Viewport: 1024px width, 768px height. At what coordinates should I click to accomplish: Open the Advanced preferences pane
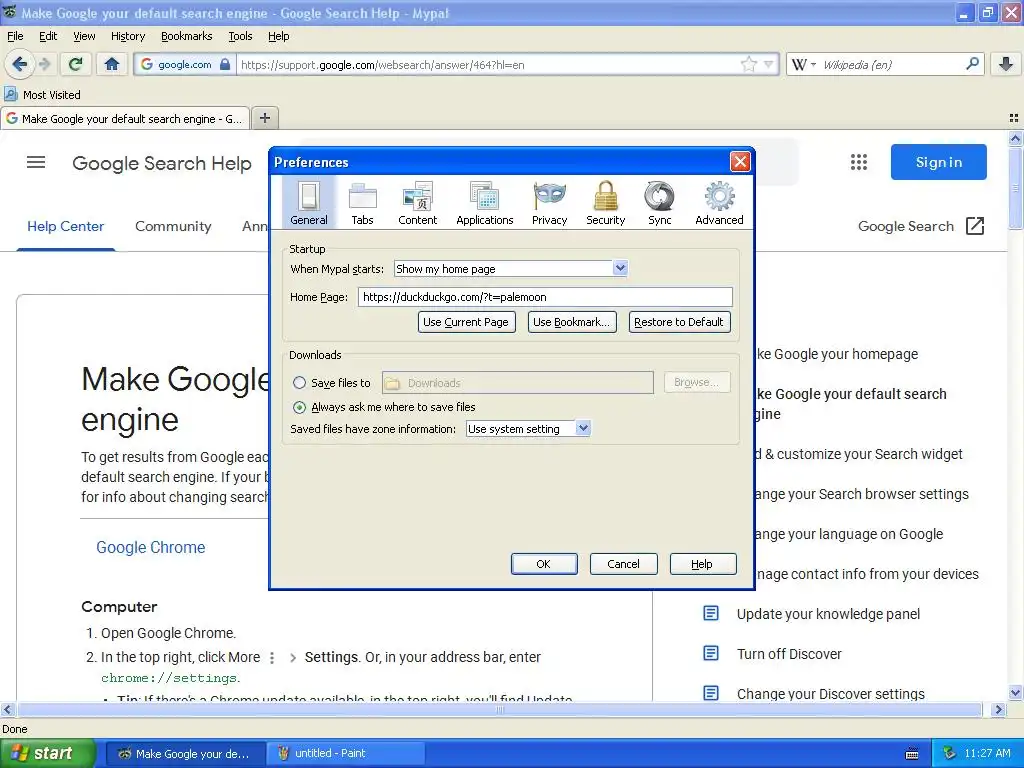[719, 203]
